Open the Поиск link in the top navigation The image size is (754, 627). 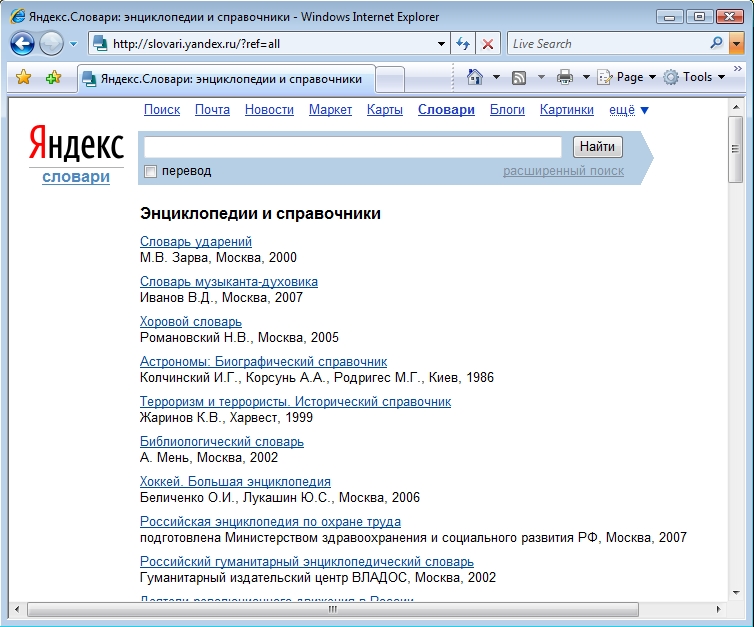(162, 110)
